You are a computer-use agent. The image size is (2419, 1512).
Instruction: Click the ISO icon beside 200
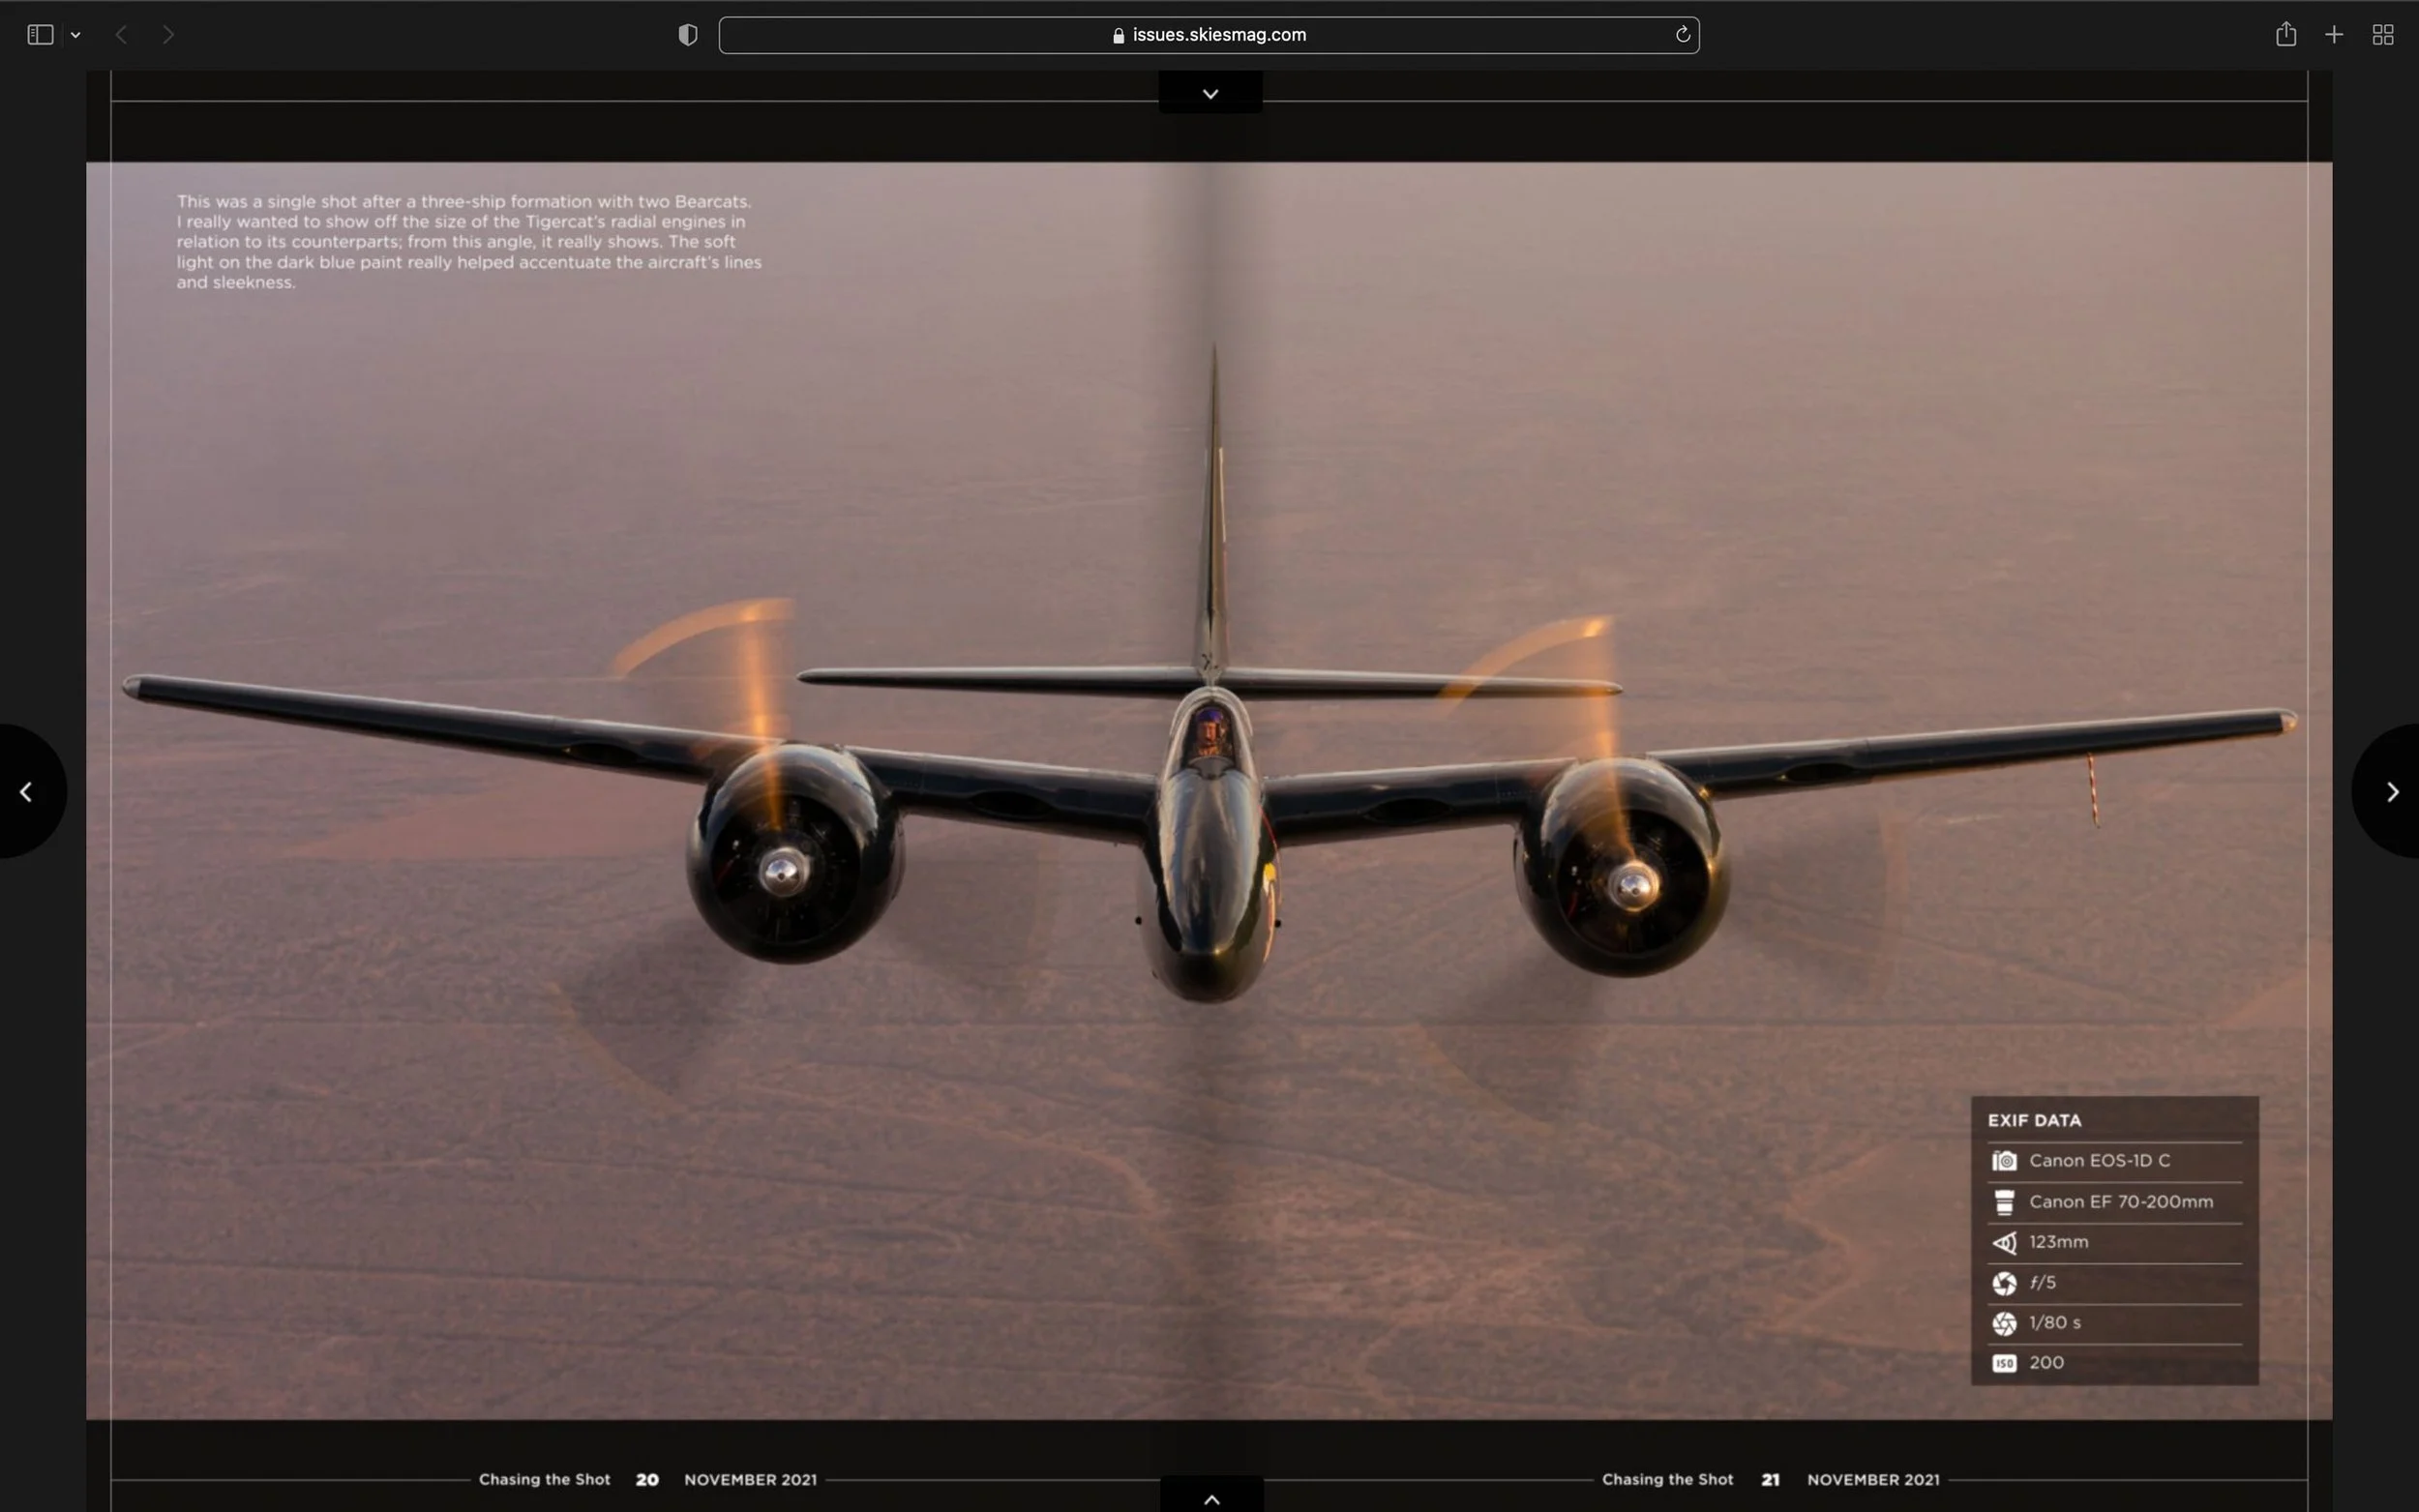[x=2003, y=1363]
